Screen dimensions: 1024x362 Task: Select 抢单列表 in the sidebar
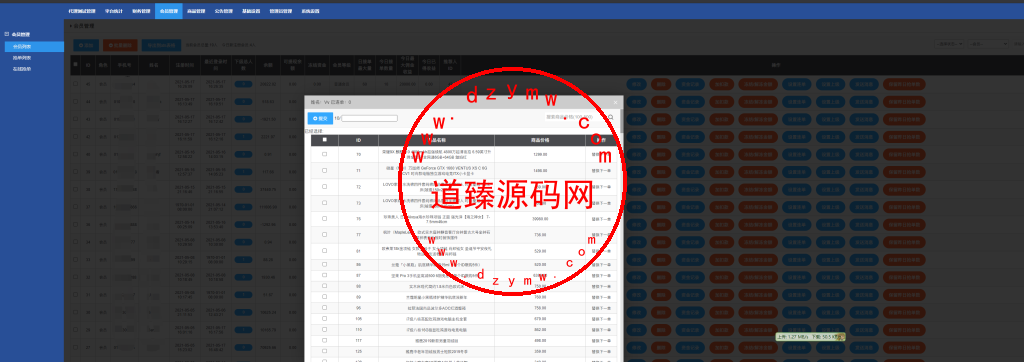click(22, 58)
